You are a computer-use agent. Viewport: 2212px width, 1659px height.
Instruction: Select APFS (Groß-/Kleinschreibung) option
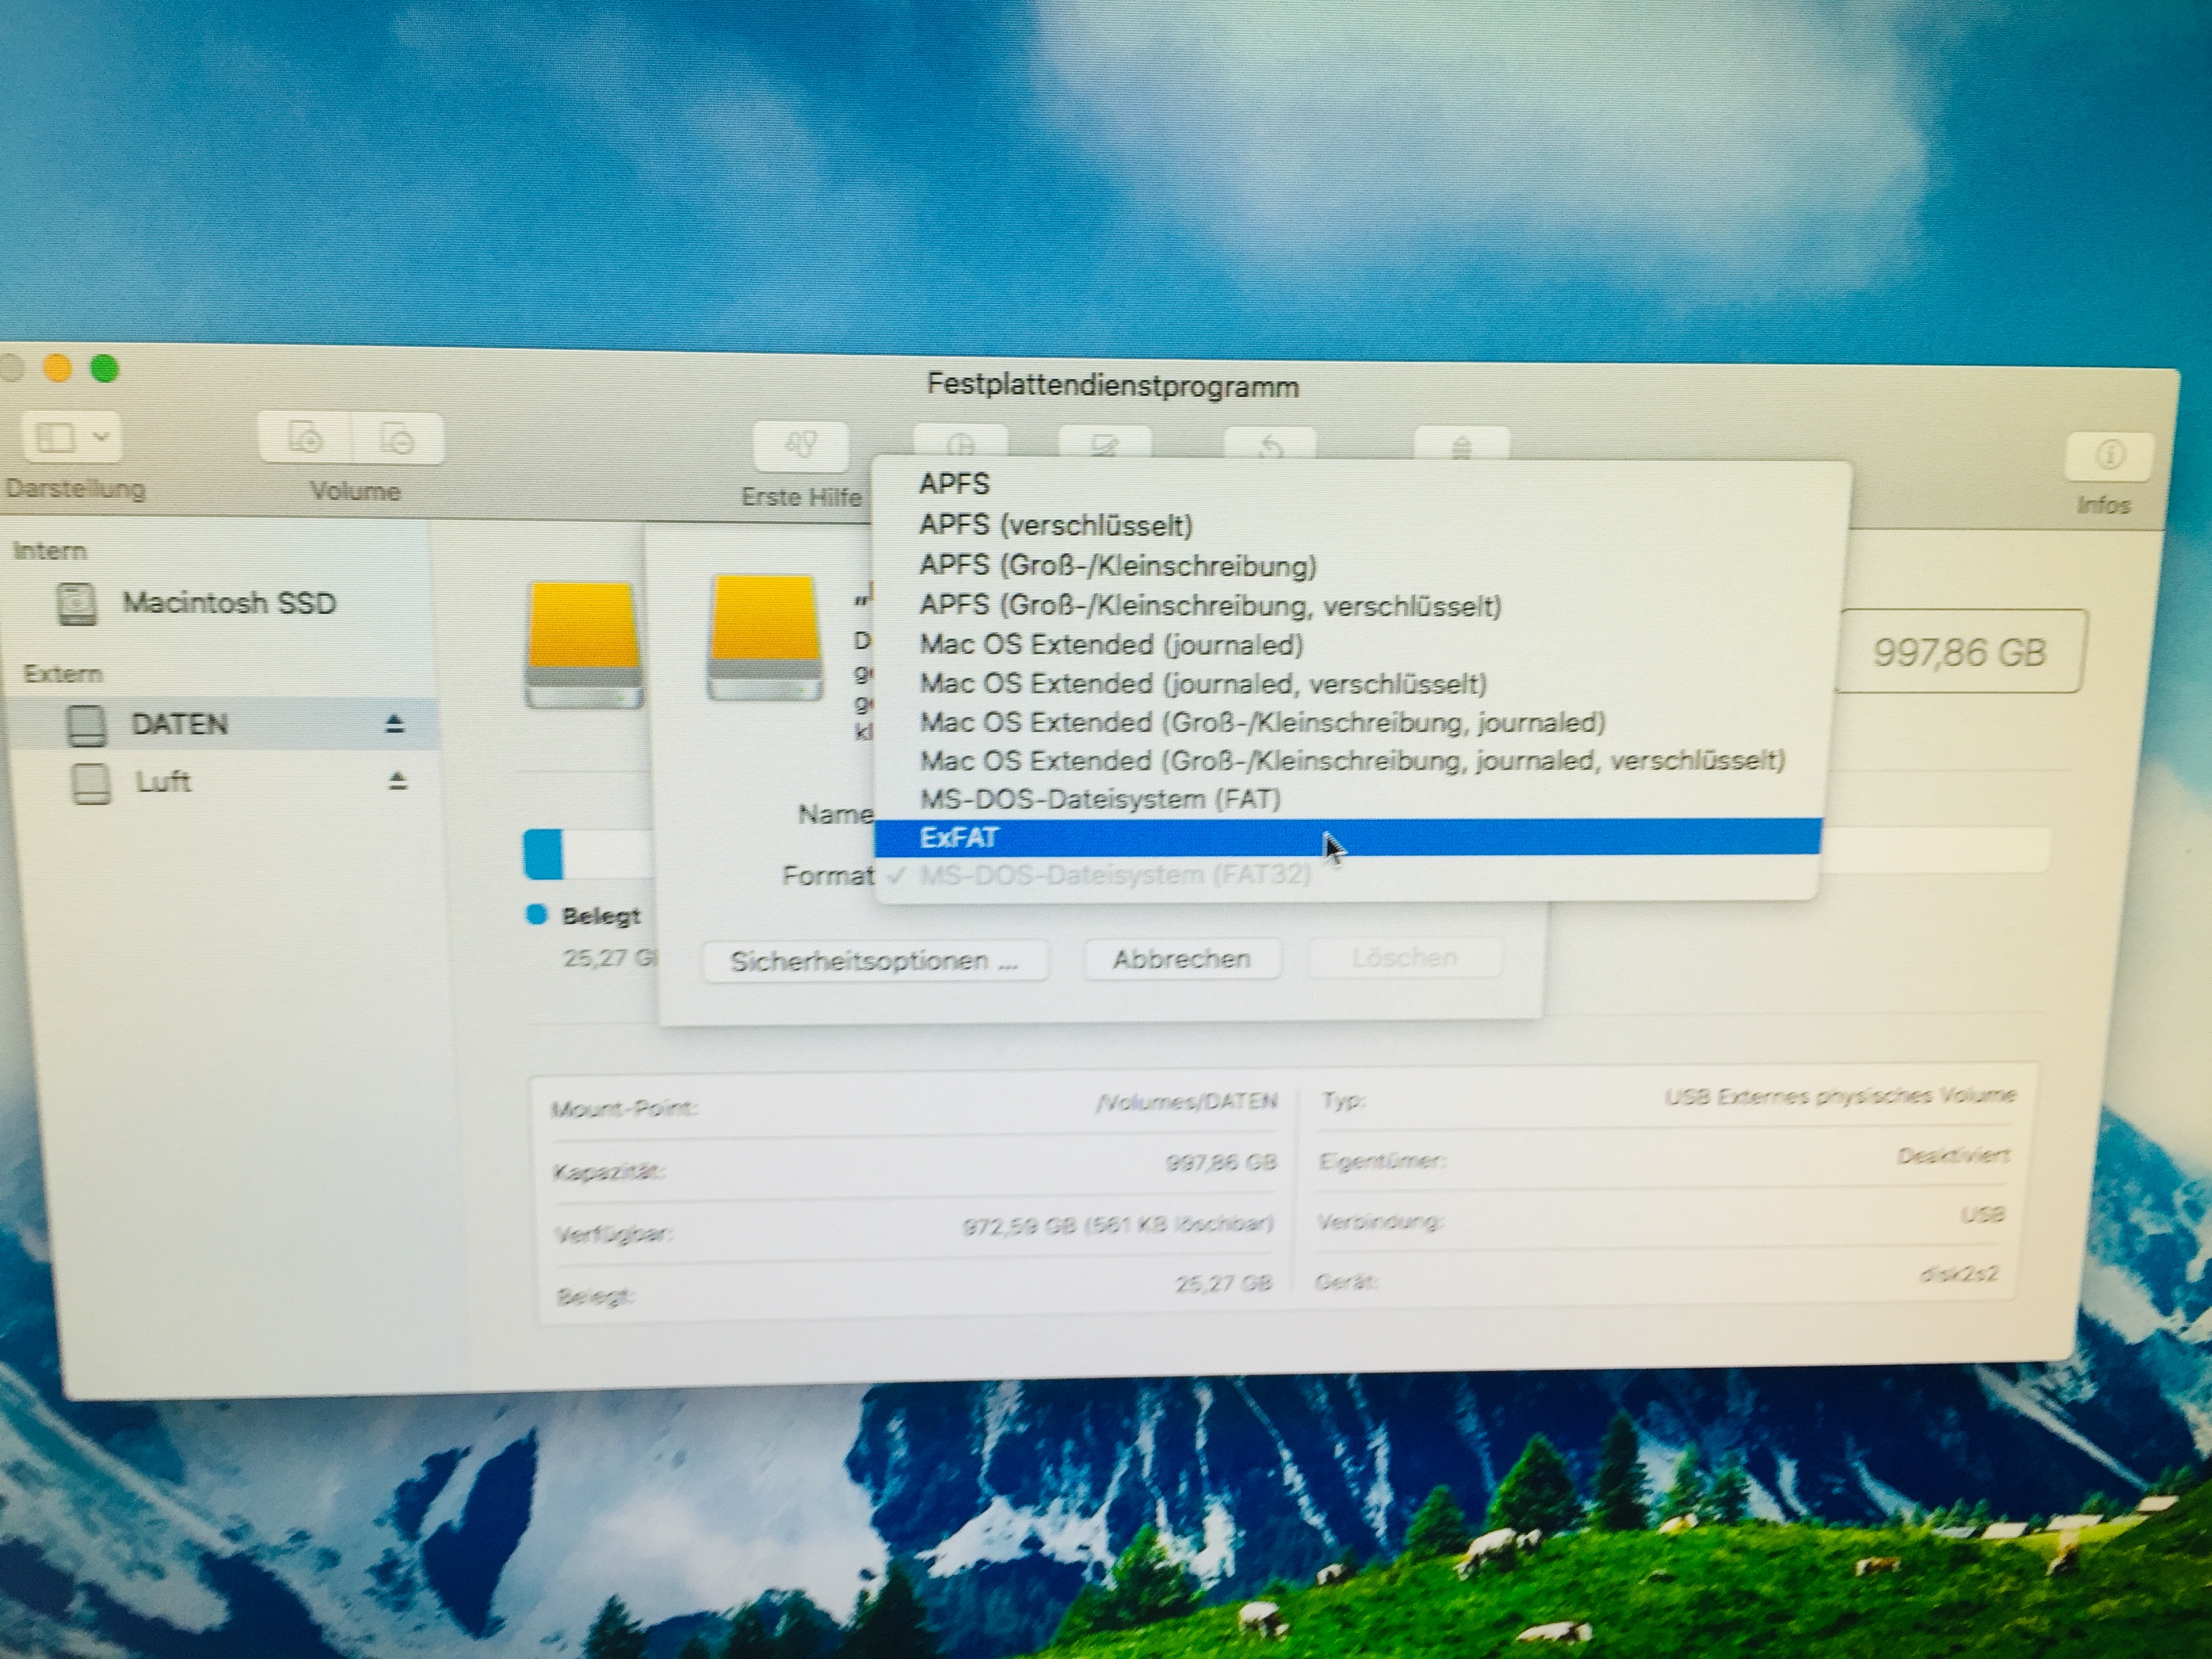(1117, 566)
